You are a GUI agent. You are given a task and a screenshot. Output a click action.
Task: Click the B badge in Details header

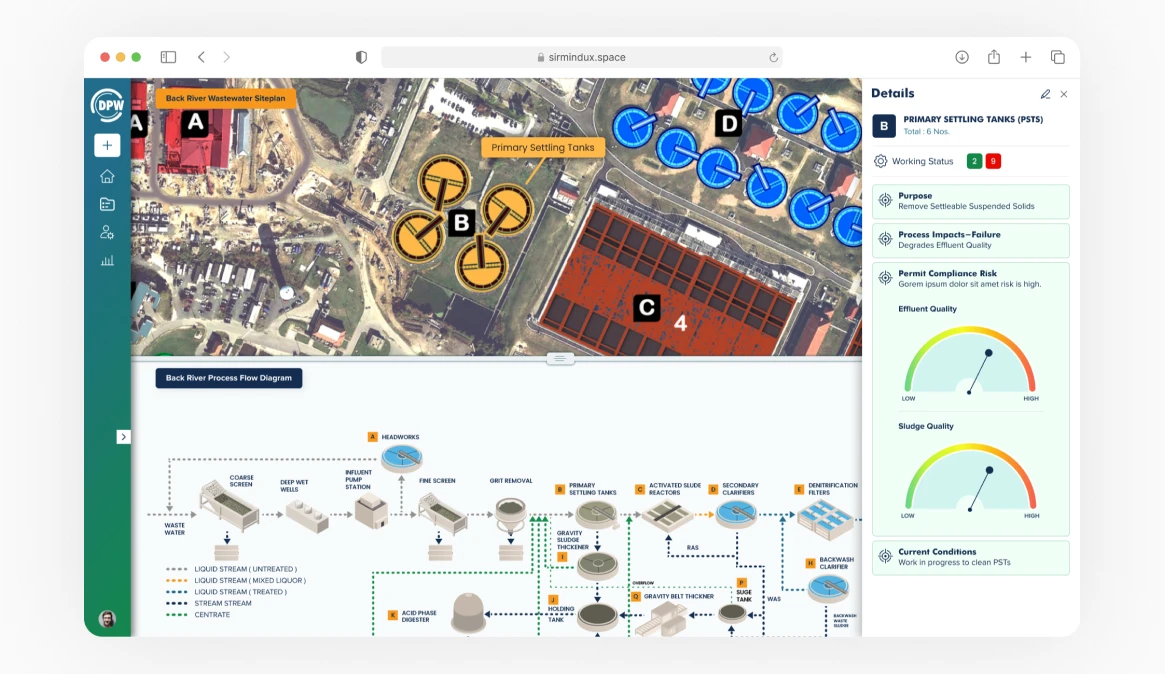point(883,126)
